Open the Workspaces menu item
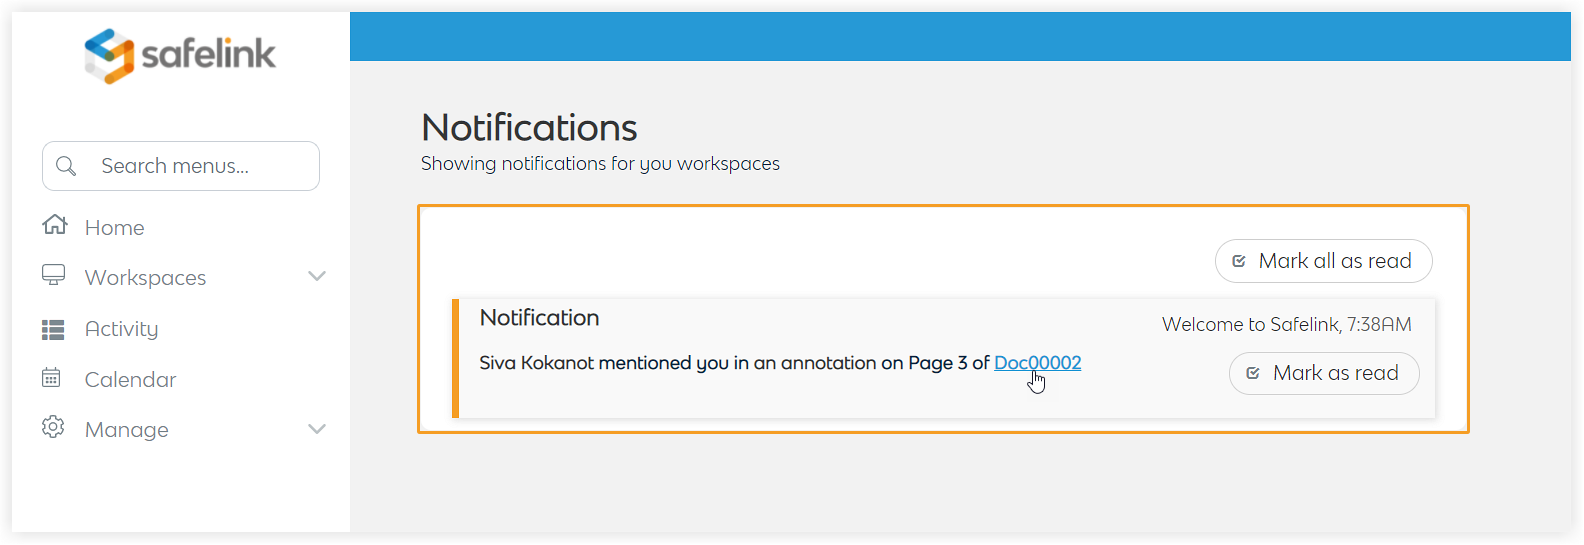This screenshot has width=1584, height=545. coord(145,278)
